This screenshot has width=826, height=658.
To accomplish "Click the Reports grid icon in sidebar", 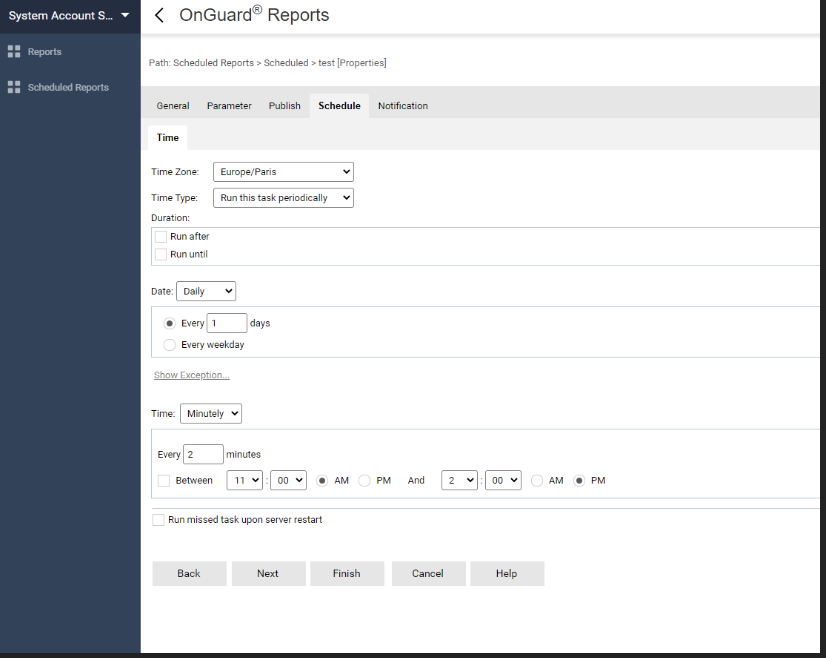I will [14, 51].
